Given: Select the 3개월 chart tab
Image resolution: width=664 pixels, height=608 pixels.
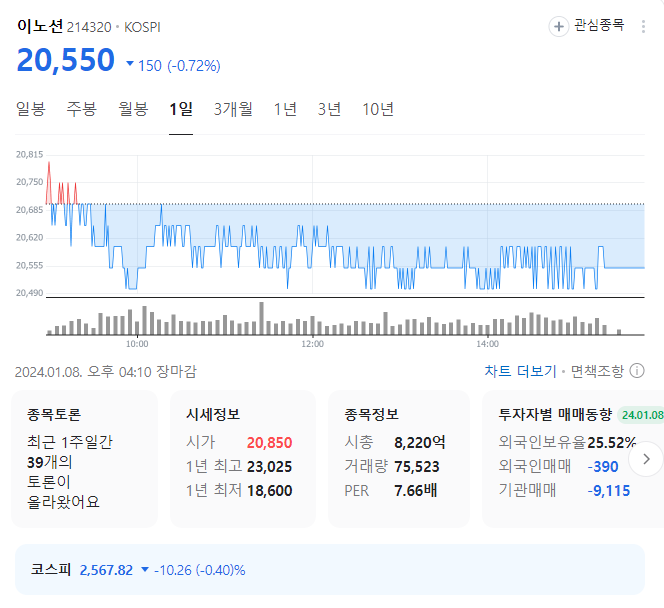Looking at the screenshot, I should (233, 109).
